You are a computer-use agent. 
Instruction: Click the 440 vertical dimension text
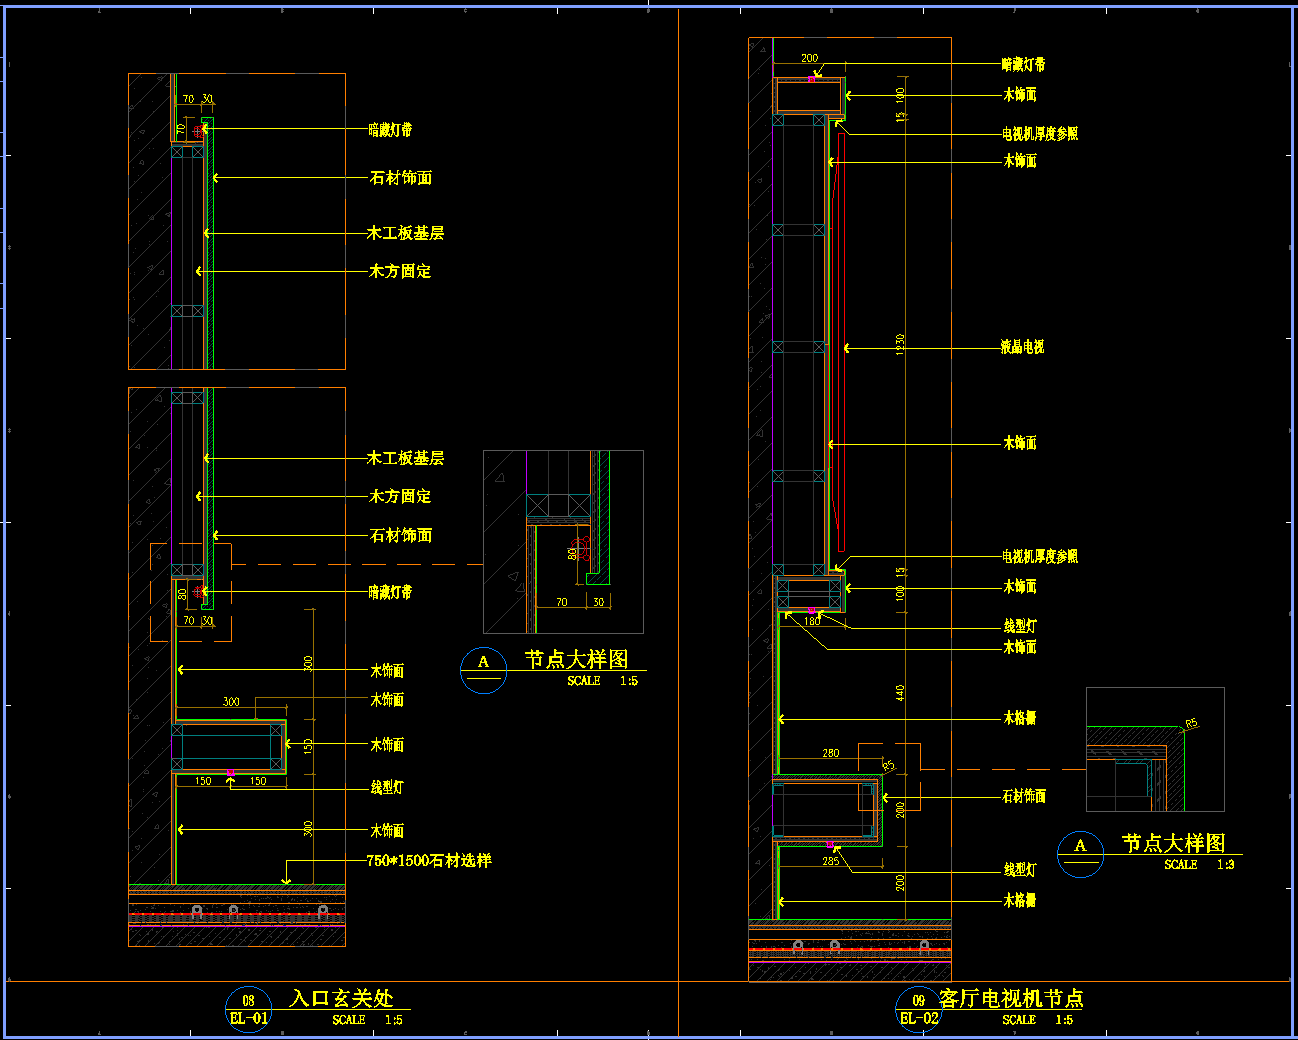[900, 692]
